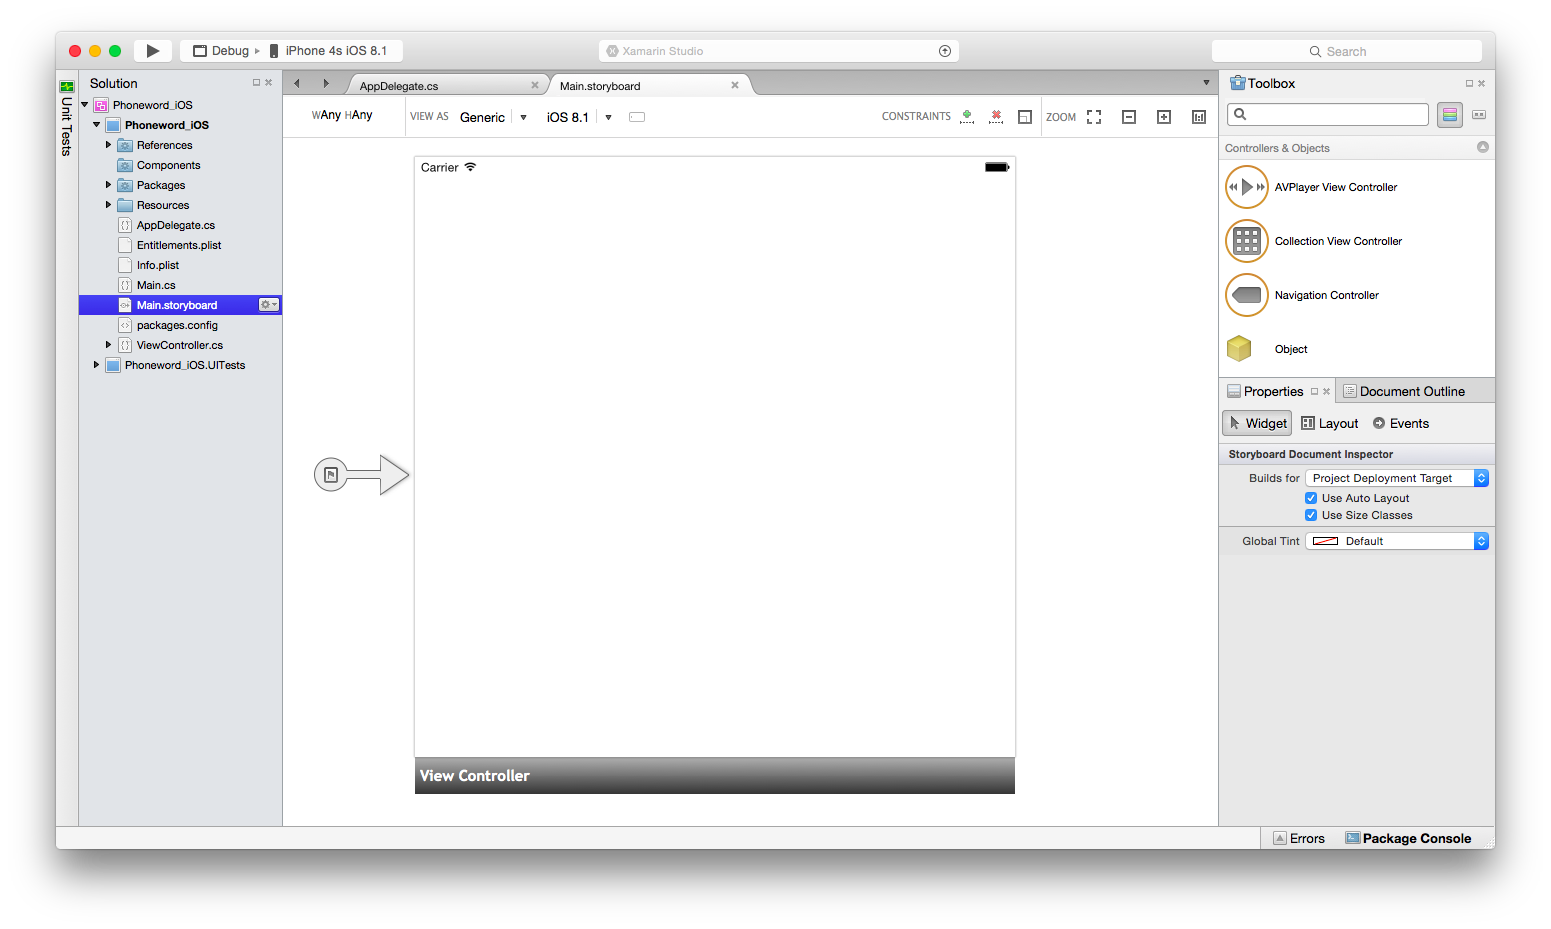This screenshot has width=1551, height=929.
Task: Open the iOS 8.1 version dropdown
Action: (x=608, y=117)
